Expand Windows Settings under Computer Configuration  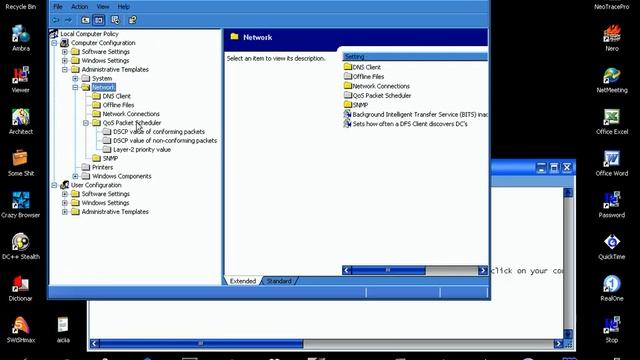tap(65, 61)
